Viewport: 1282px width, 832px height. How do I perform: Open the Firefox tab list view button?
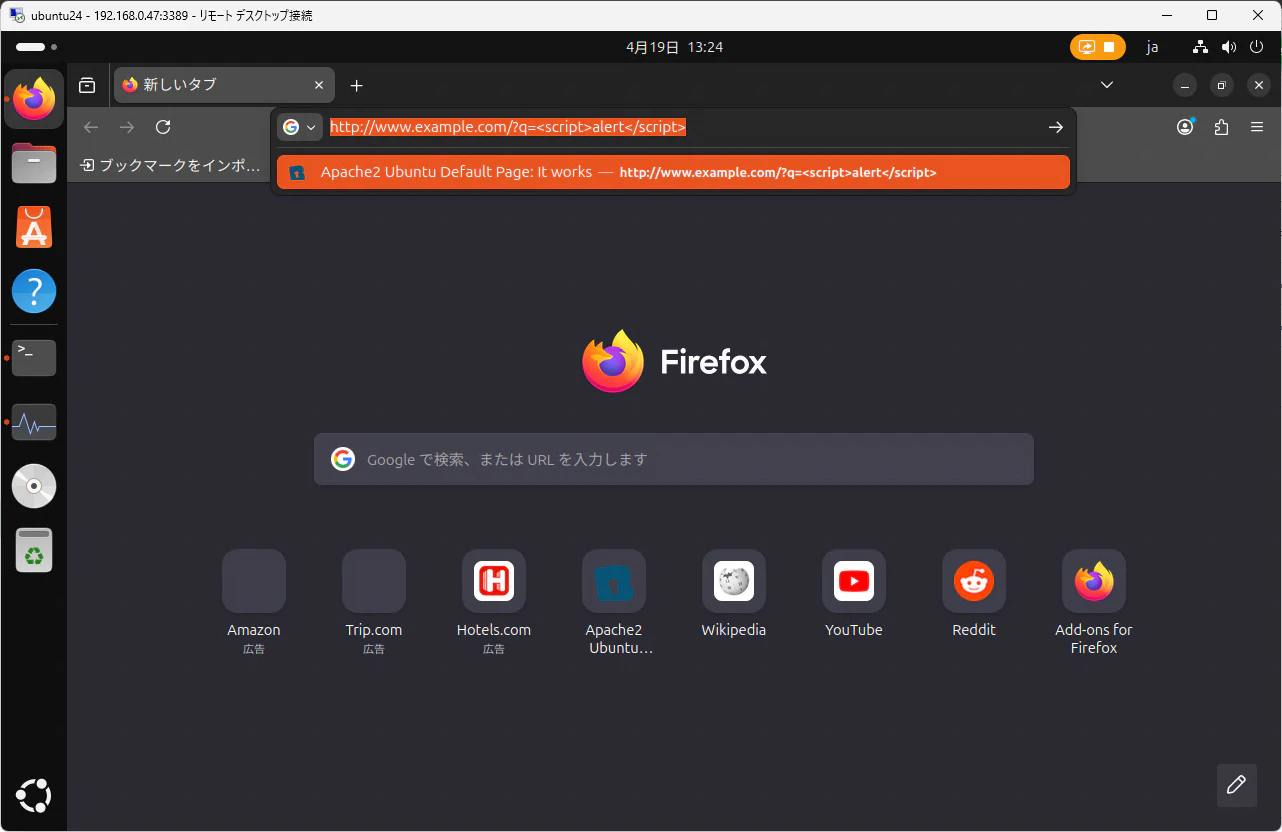88,85
